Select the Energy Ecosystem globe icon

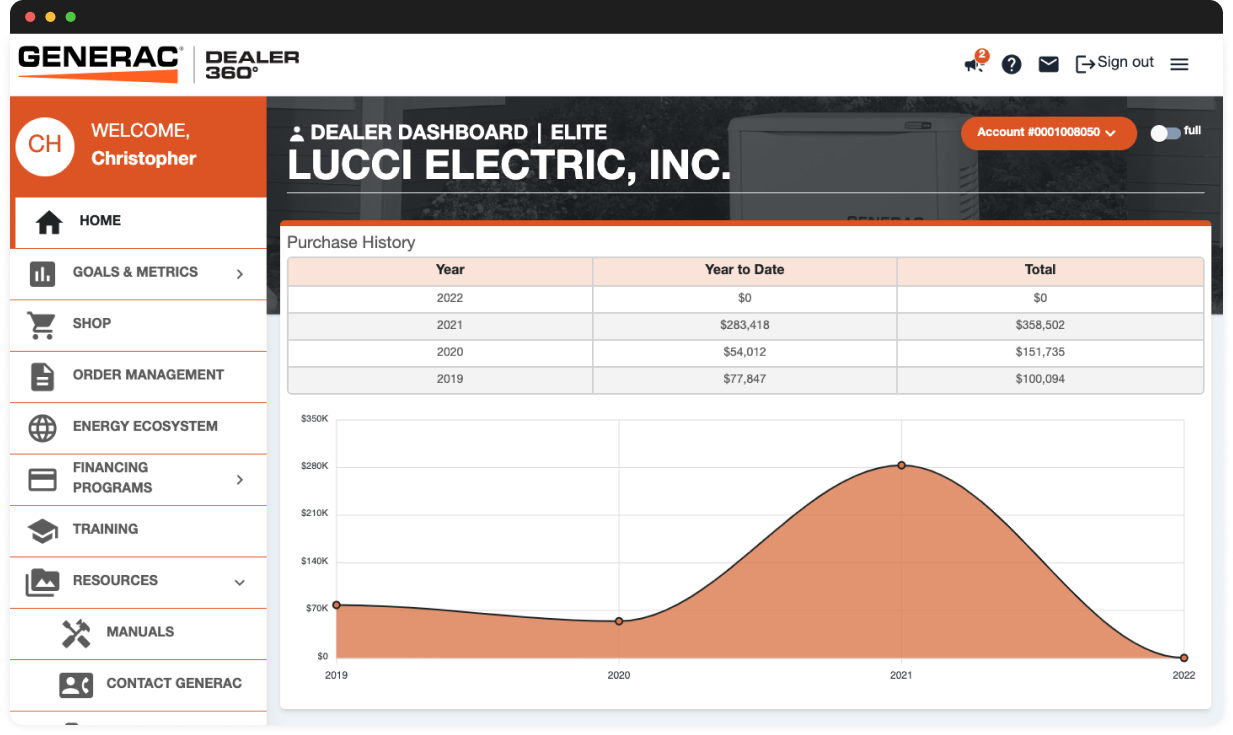[43, 427]
